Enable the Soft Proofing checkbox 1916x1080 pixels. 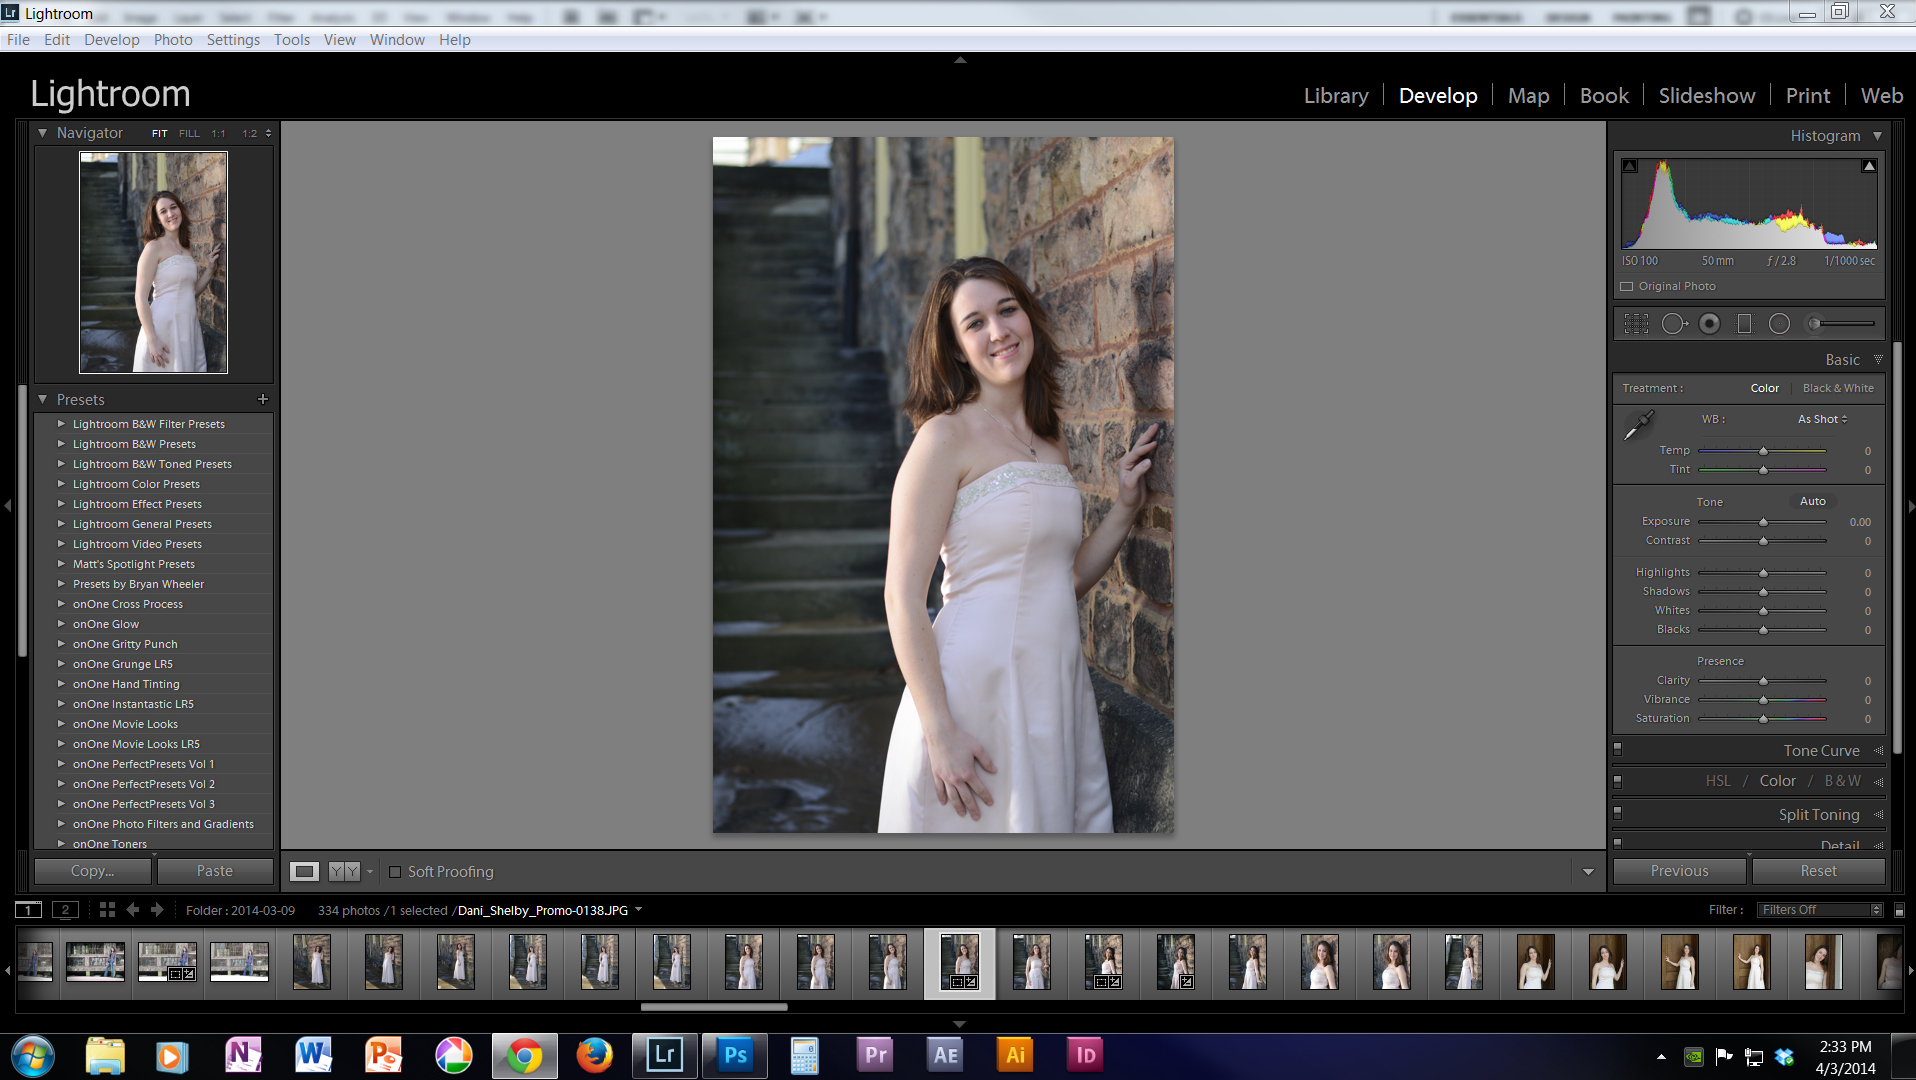point(395,872)
